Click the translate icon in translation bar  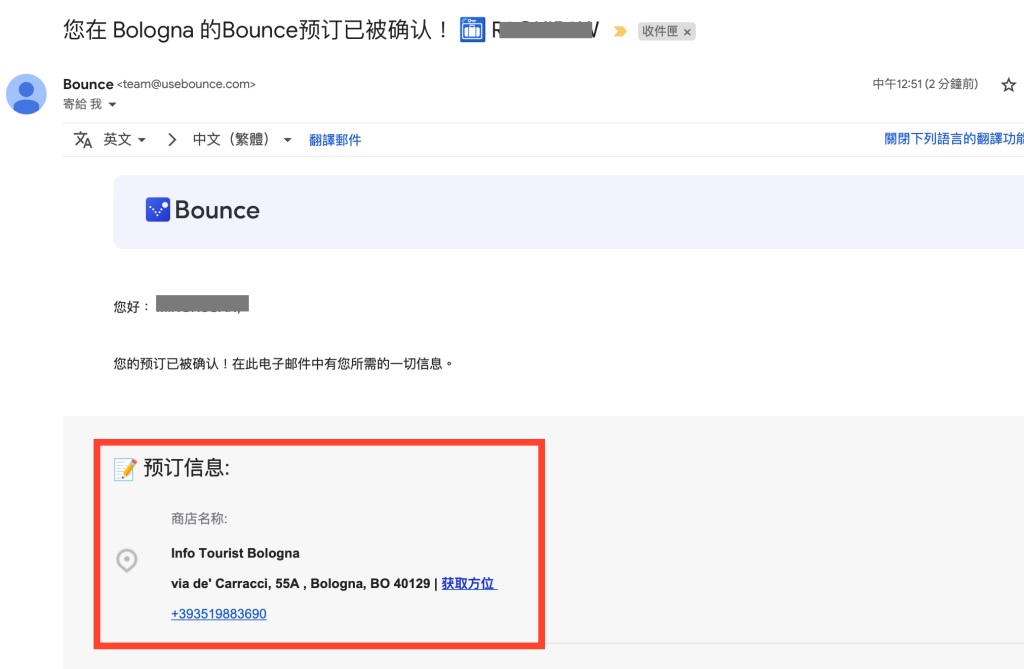[83, 139]
